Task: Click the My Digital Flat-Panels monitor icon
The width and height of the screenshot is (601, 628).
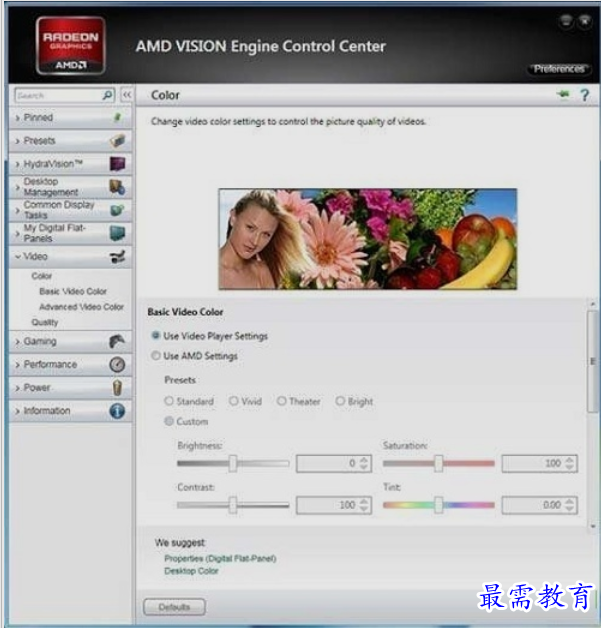Action: point(117,233)
